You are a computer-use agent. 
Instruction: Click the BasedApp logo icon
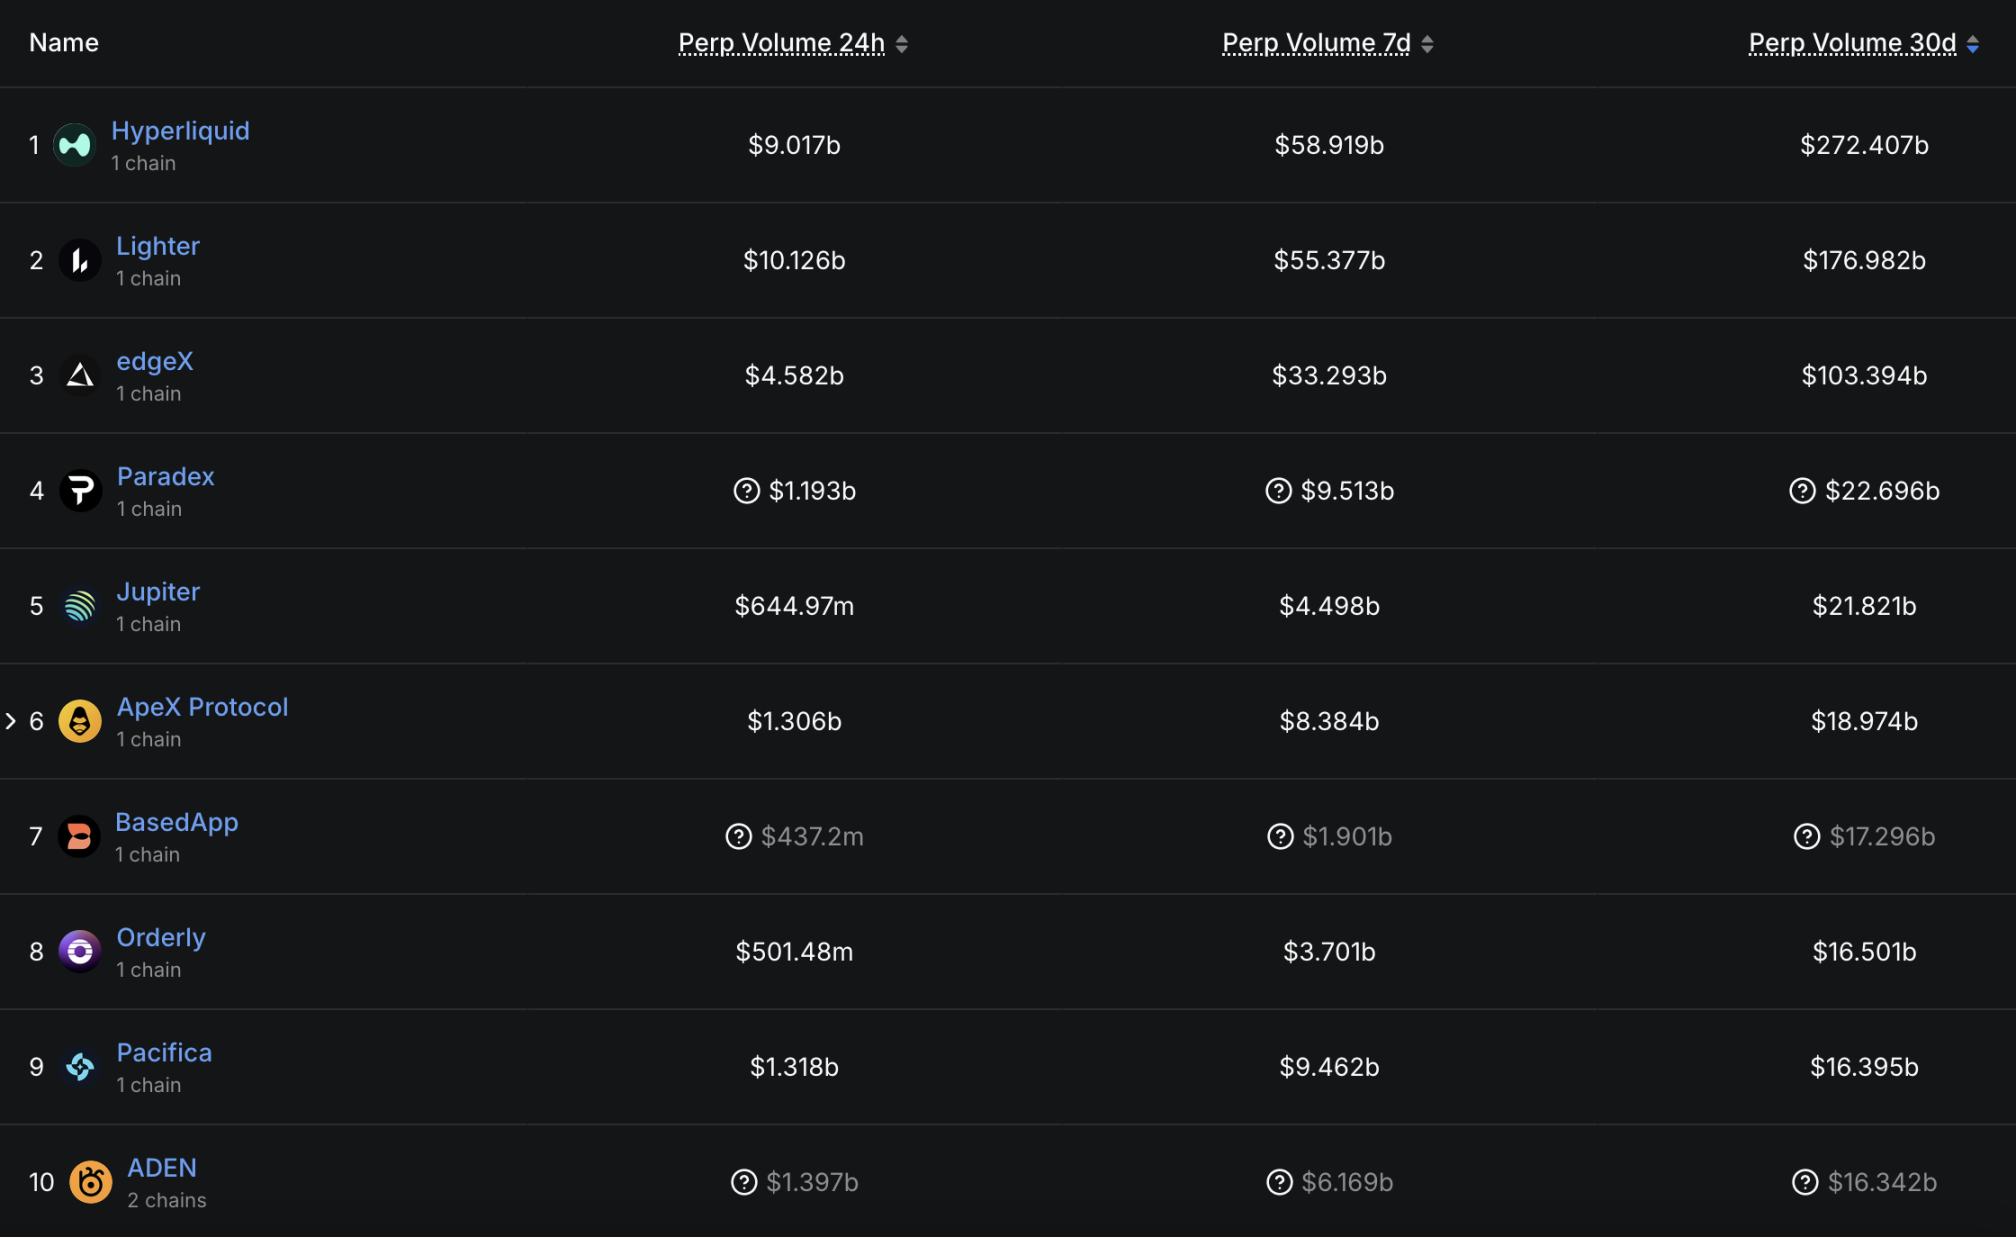[x=79, y=837]
